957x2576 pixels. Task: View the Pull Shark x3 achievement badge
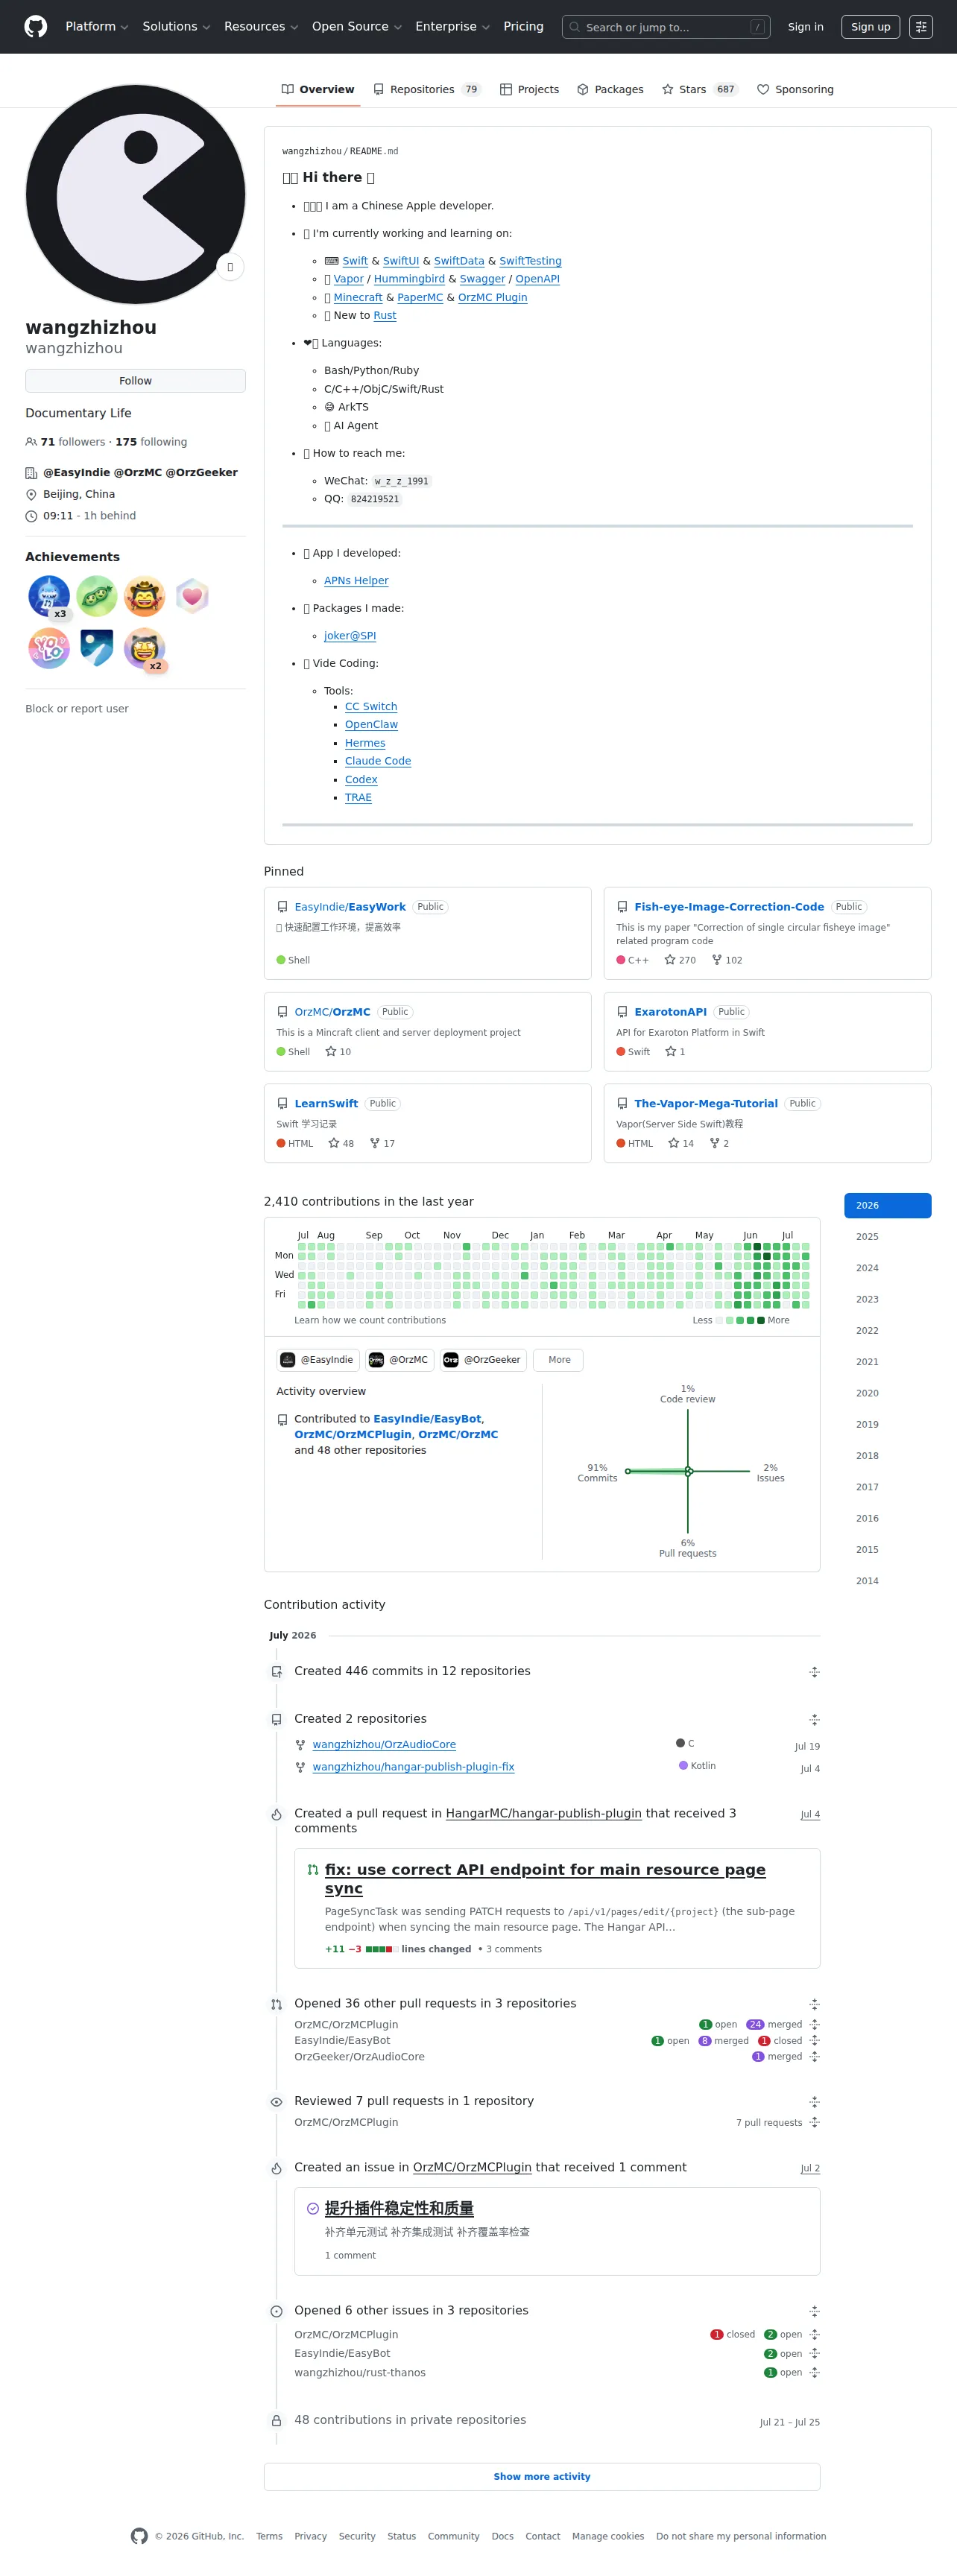[x=49, y=597]
